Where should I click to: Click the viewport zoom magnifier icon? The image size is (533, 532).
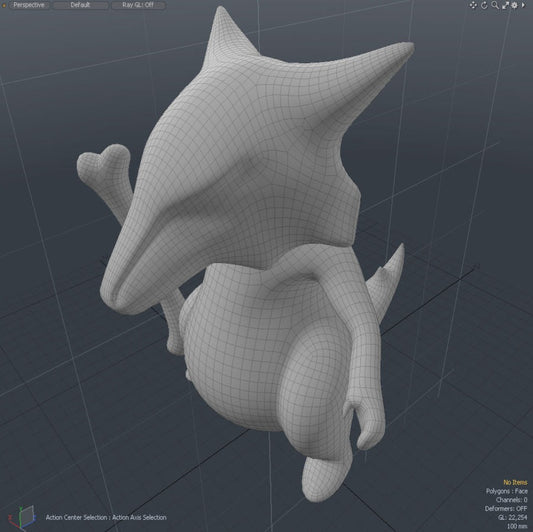(x=495, y=5)
